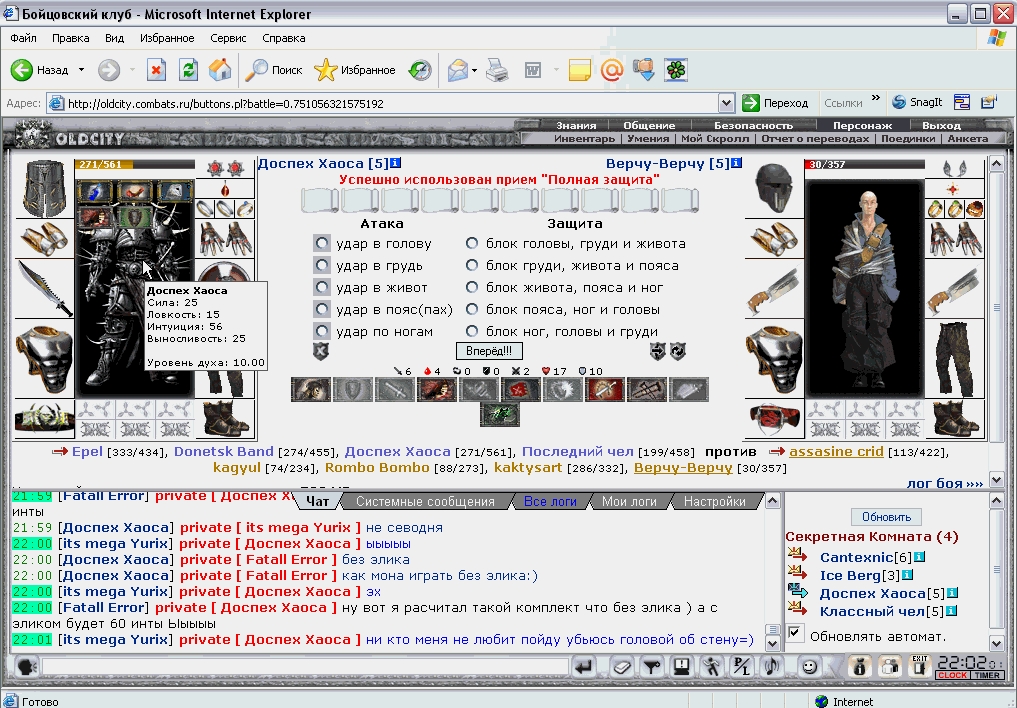Click inside the chat message input field
This screenshot has width=1017, height=708.
tap(304, 667)
